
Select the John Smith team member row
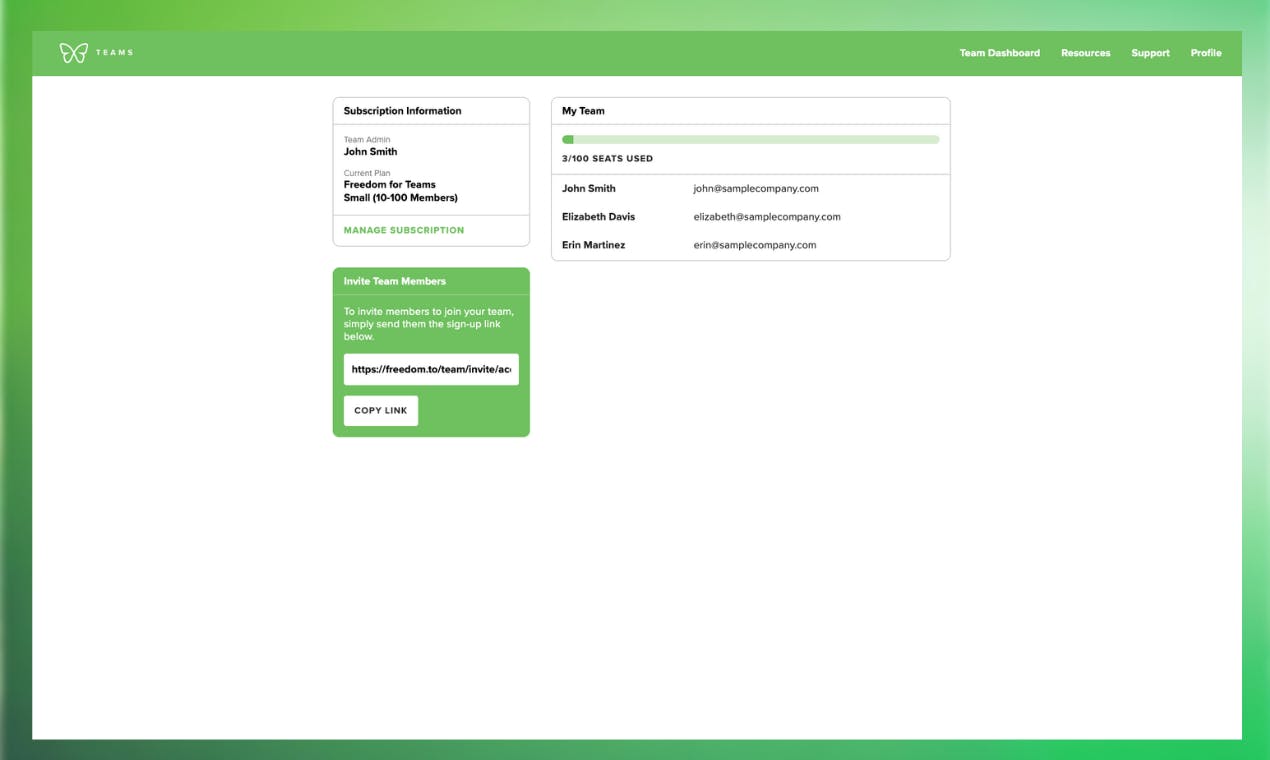(750, 188)
